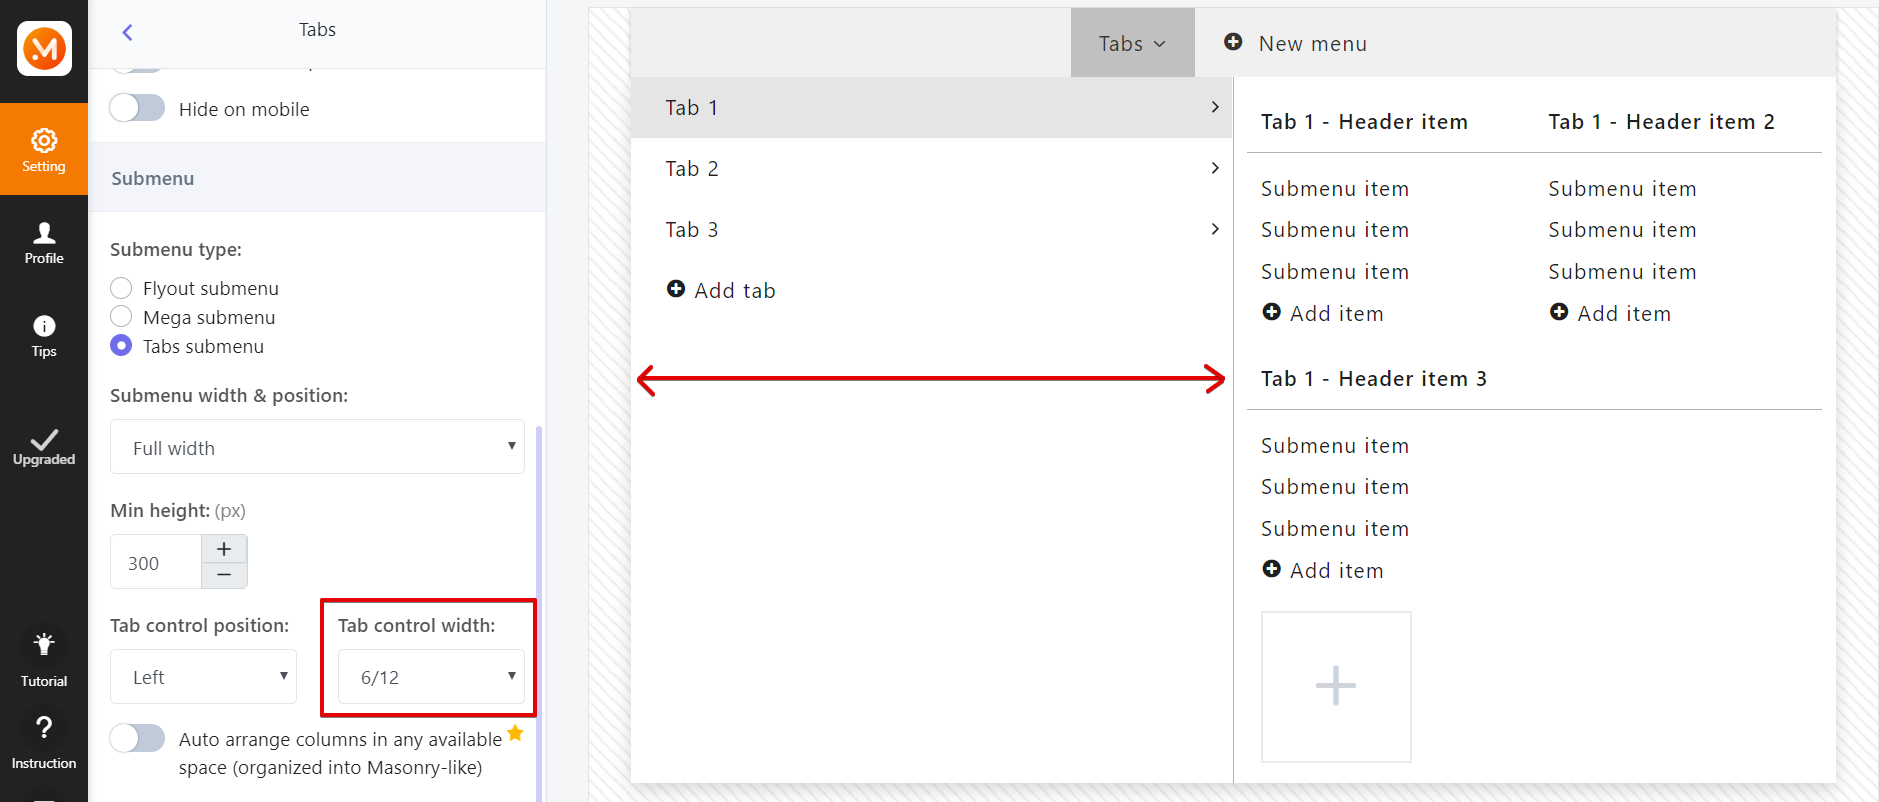This screenshot has height=802, width=1879.
Task: Open the Instruction question mark icon
Action: point(44,741)
